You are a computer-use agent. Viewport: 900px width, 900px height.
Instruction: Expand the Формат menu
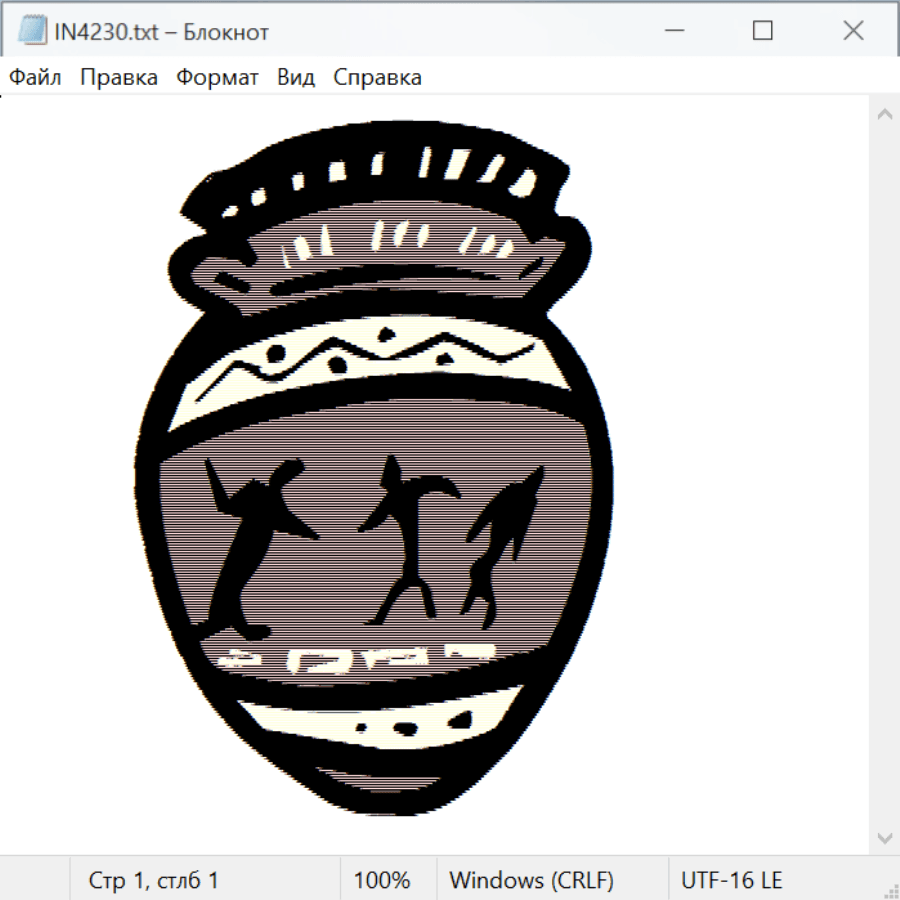tap(217, 77)
